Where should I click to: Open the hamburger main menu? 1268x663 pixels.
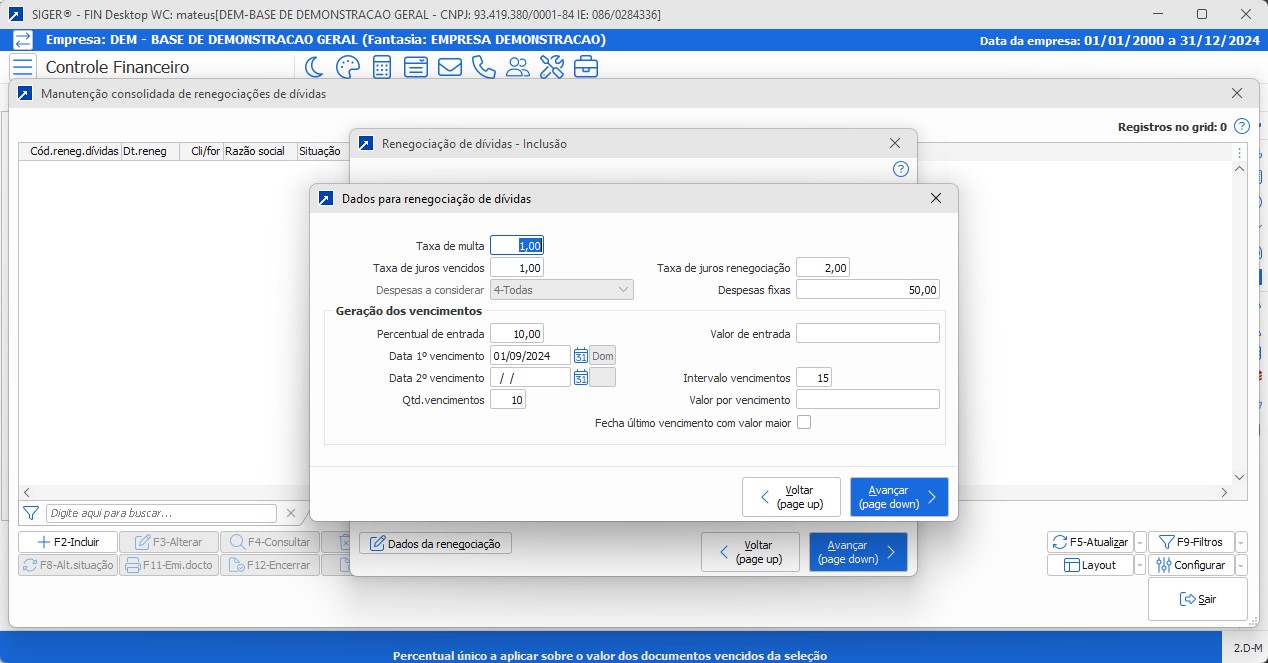pyautogui.click(x=23, y=67)
